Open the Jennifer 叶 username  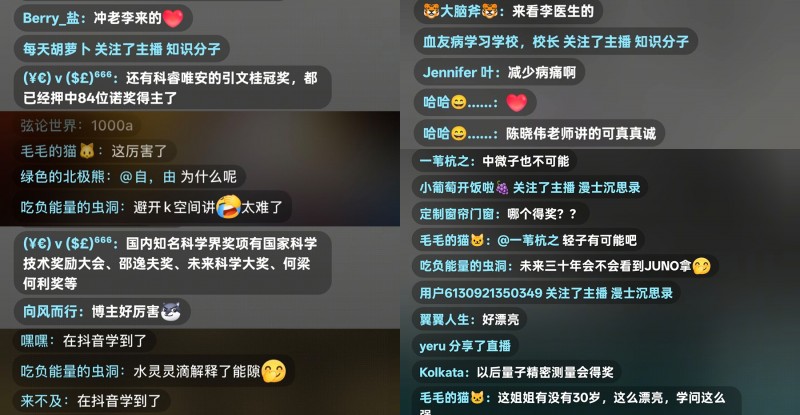[x=458, y=72]
